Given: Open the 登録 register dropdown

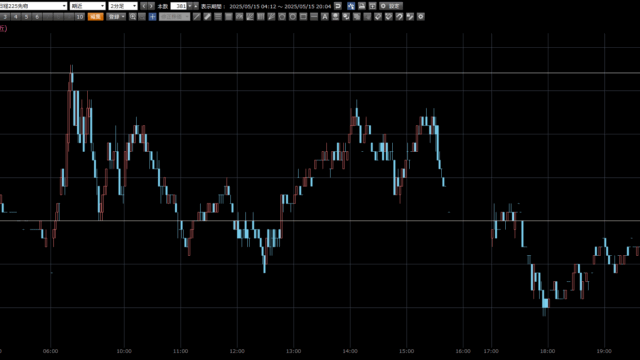Looking at the screenshot, I should (116, 17).
